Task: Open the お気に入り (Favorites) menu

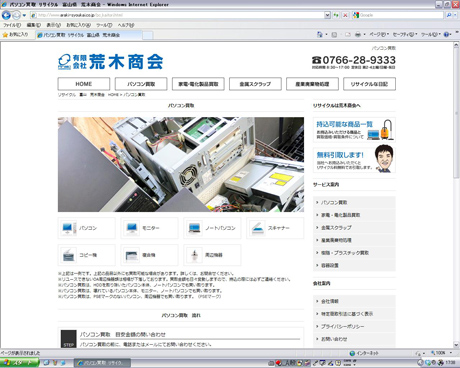Action: coord(78,25)
